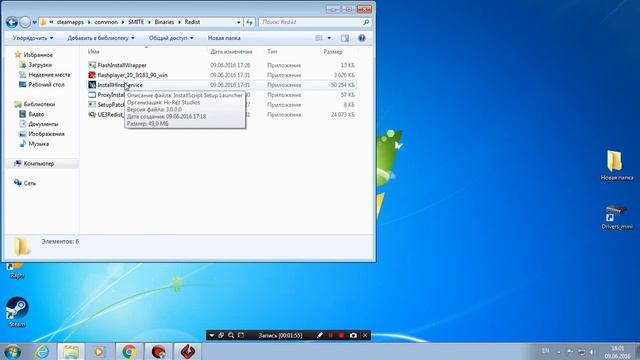Click the Новая папка desktop folder
Screen dimensions: 640x360
click(617, 165)
